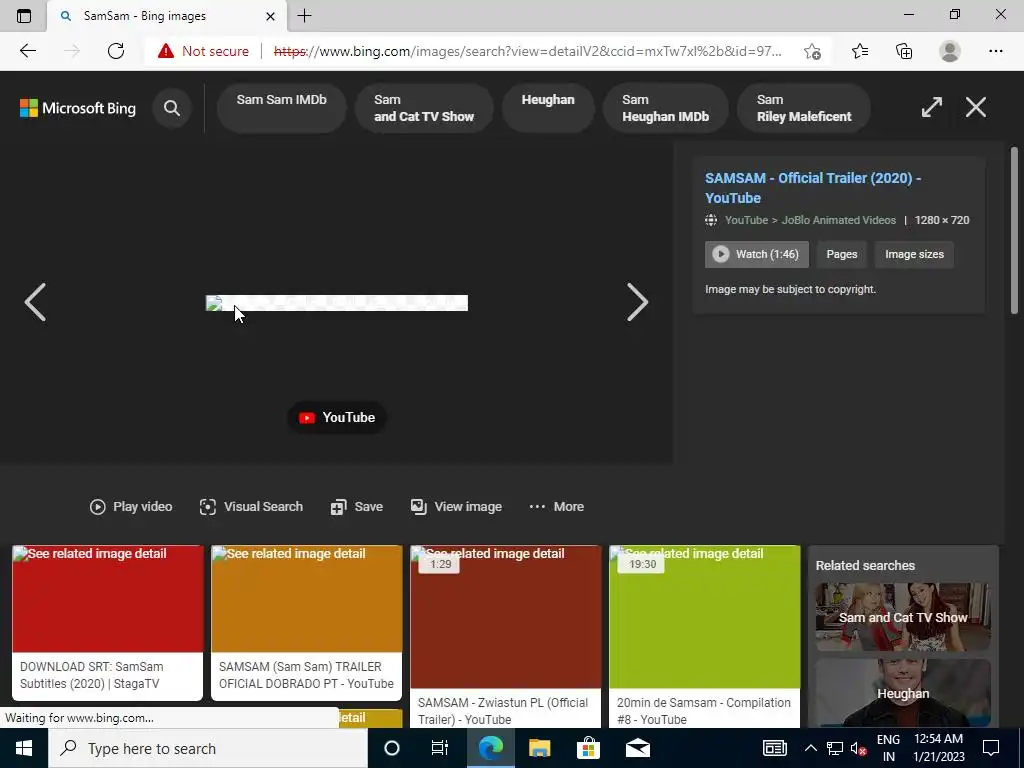Click the Microsoft Bing logo

[78, 108]
